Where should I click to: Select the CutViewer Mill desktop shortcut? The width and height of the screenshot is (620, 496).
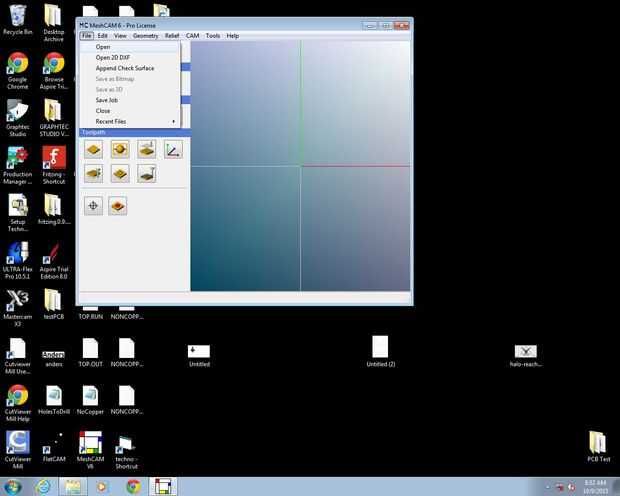point(17,450)
